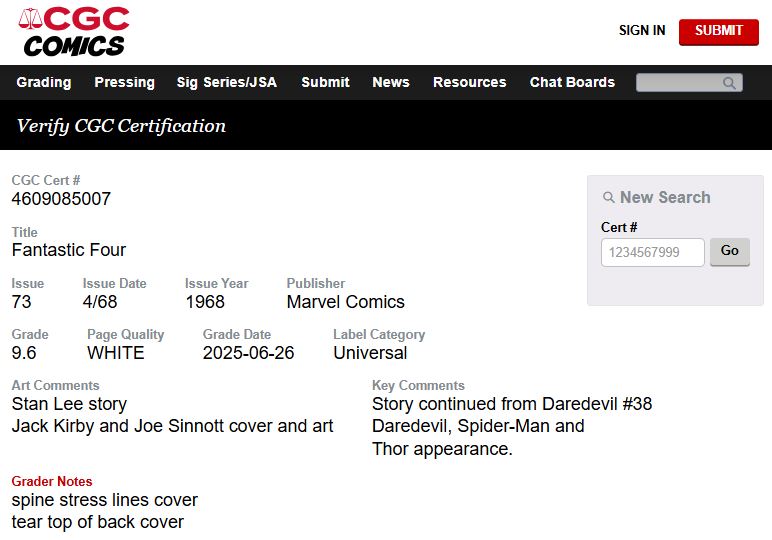The height and width of the screenshot is (540, 772).
Task: Open the Sign In page
Action: click(x=642, y=31)
